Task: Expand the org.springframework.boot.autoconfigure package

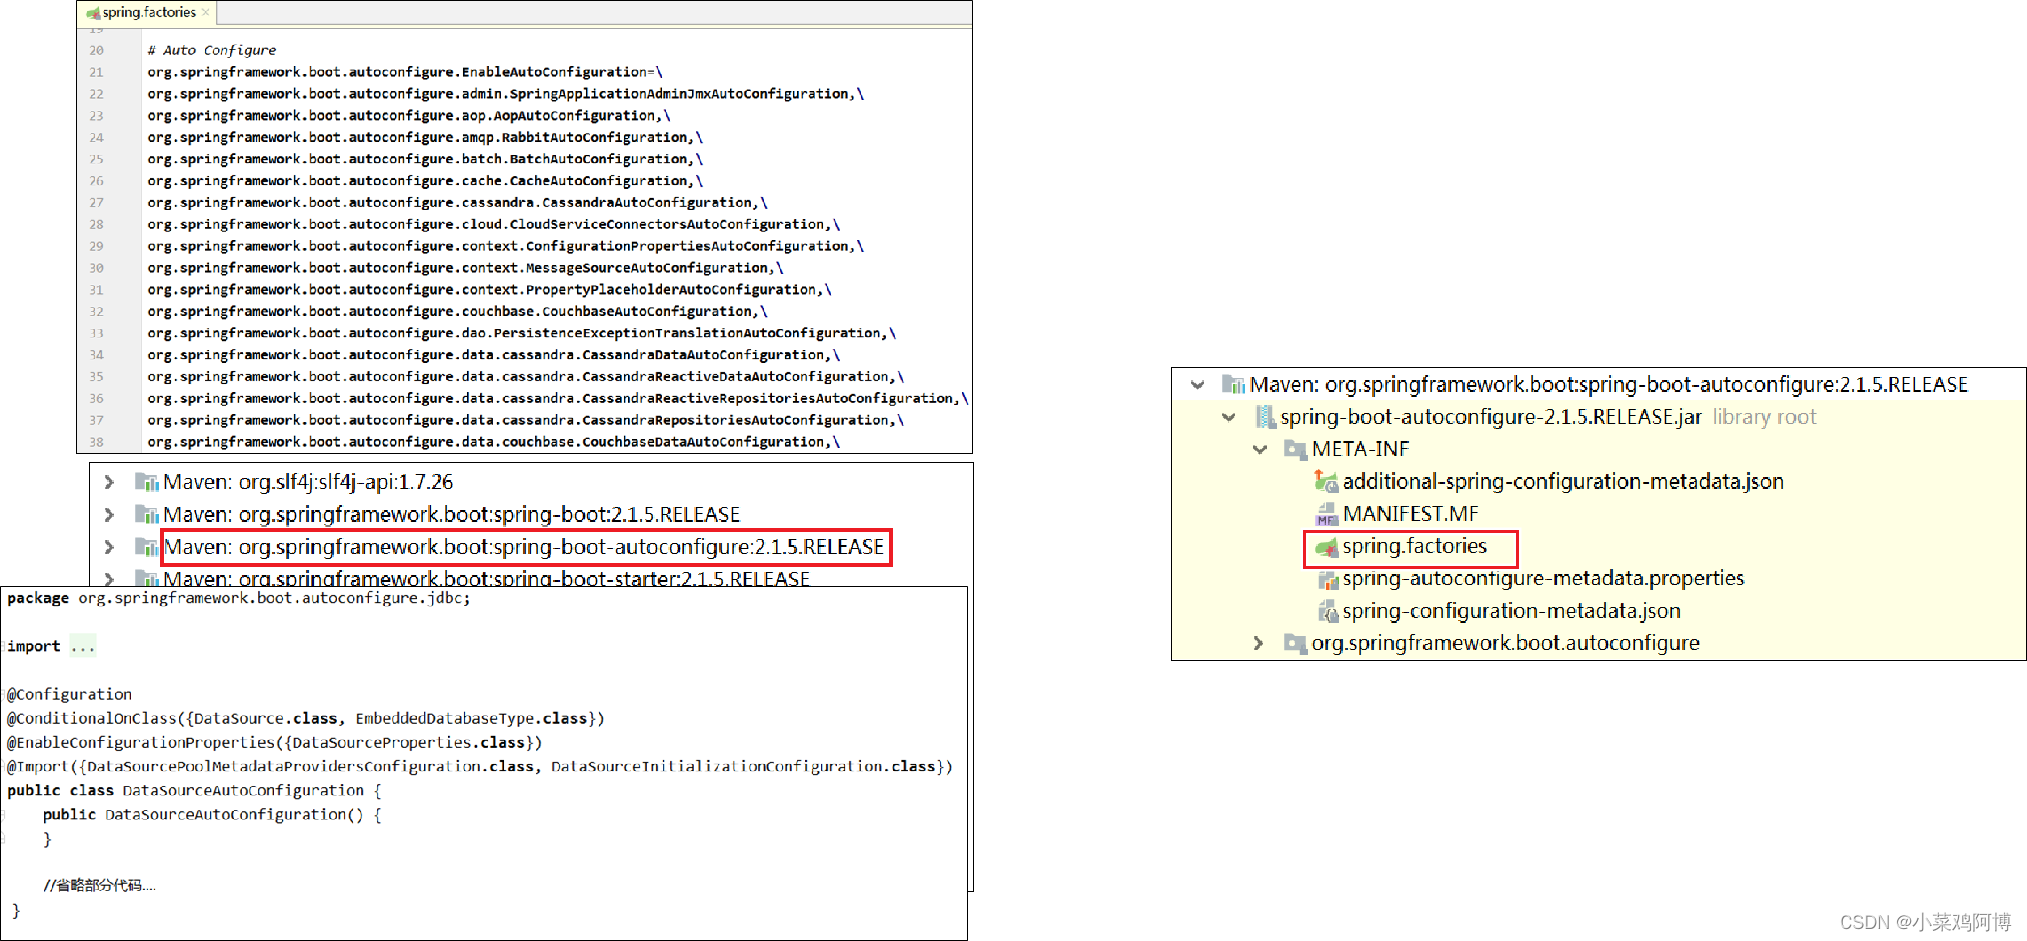Action: pos(1259,643)
